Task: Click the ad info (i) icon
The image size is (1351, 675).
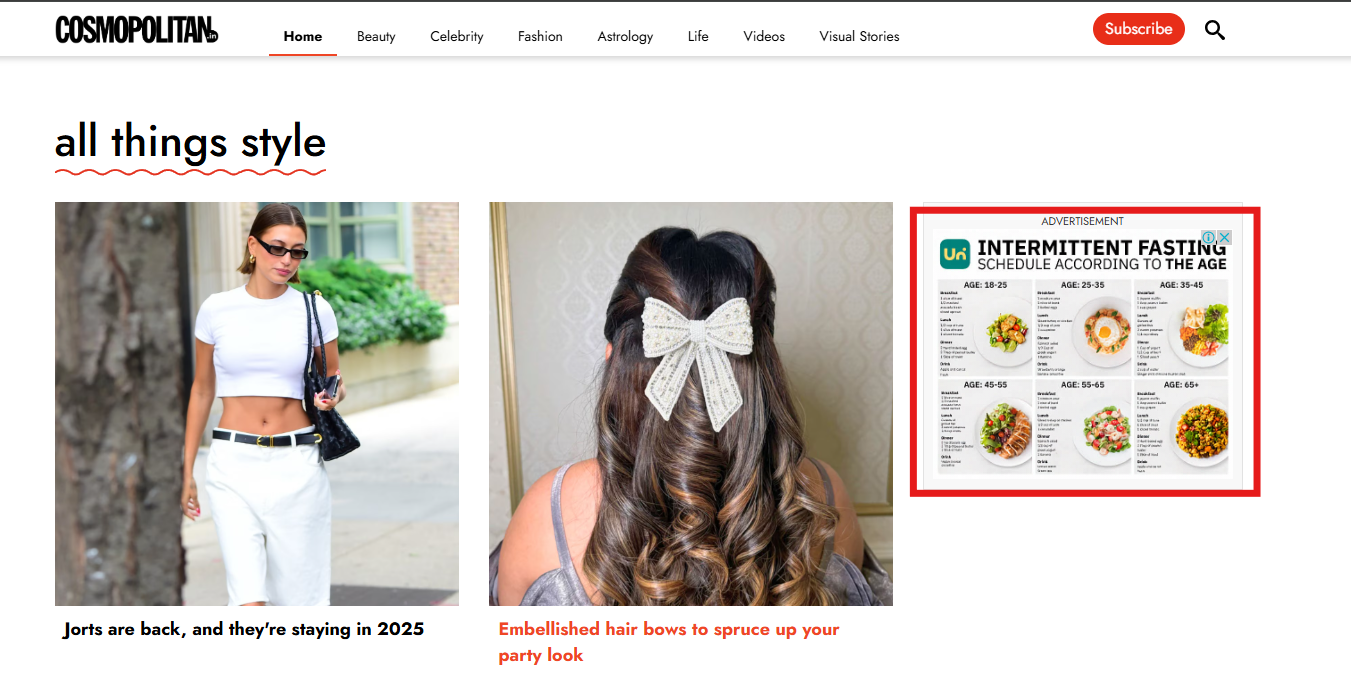Action: [1208, 238]
